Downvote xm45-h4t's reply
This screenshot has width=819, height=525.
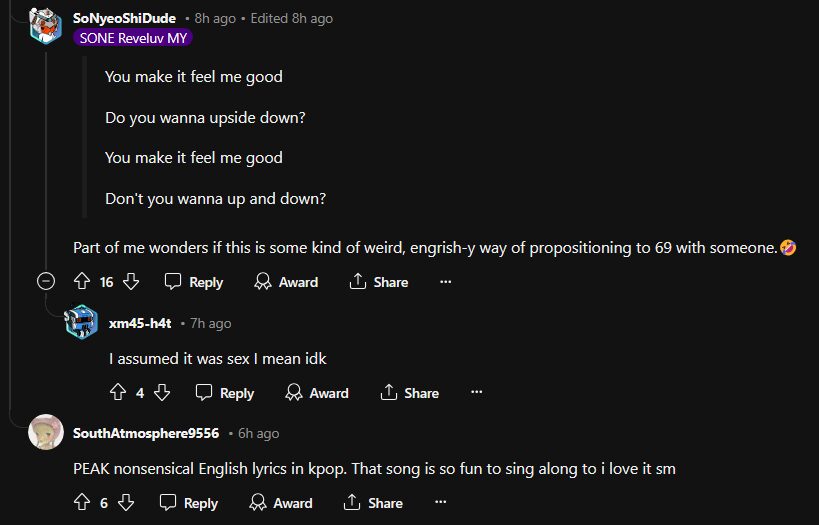point(161,393)
